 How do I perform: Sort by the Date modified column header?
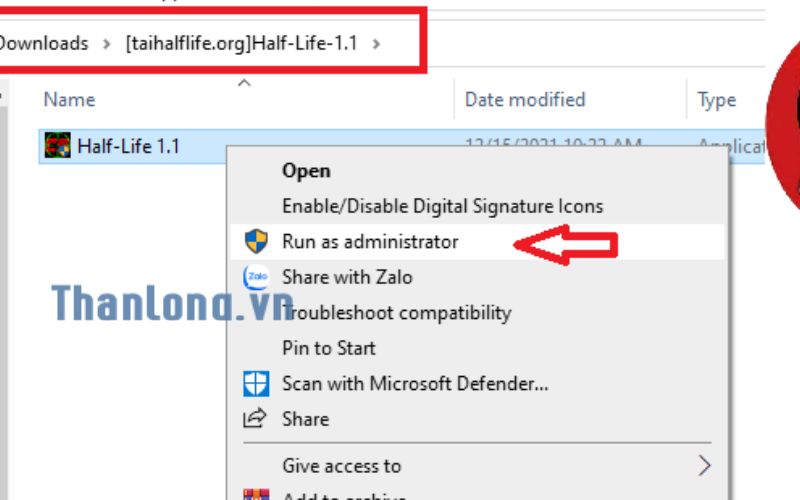coord(525,99)
